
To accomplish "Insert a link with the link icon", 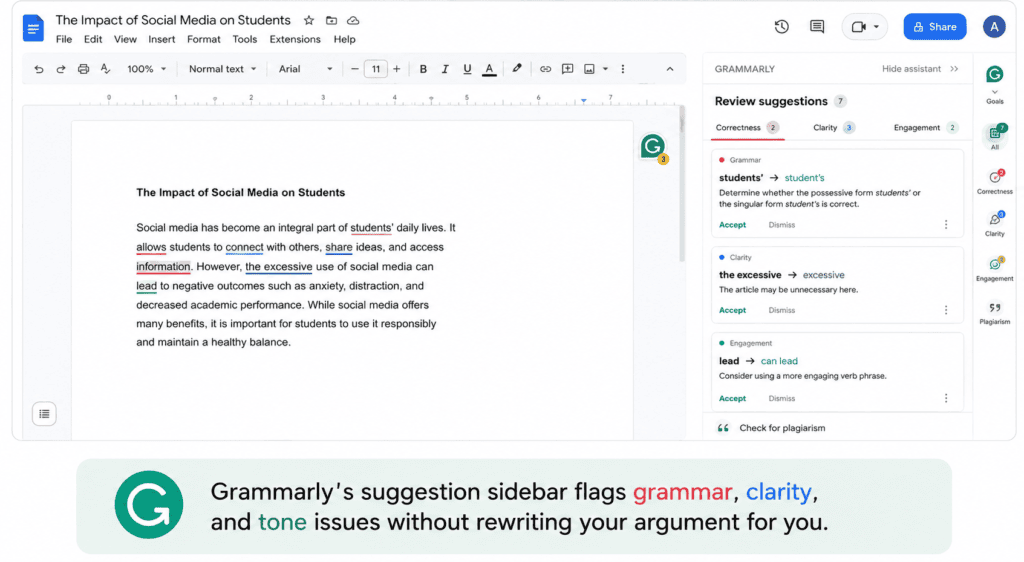I will tap(545, 69).
